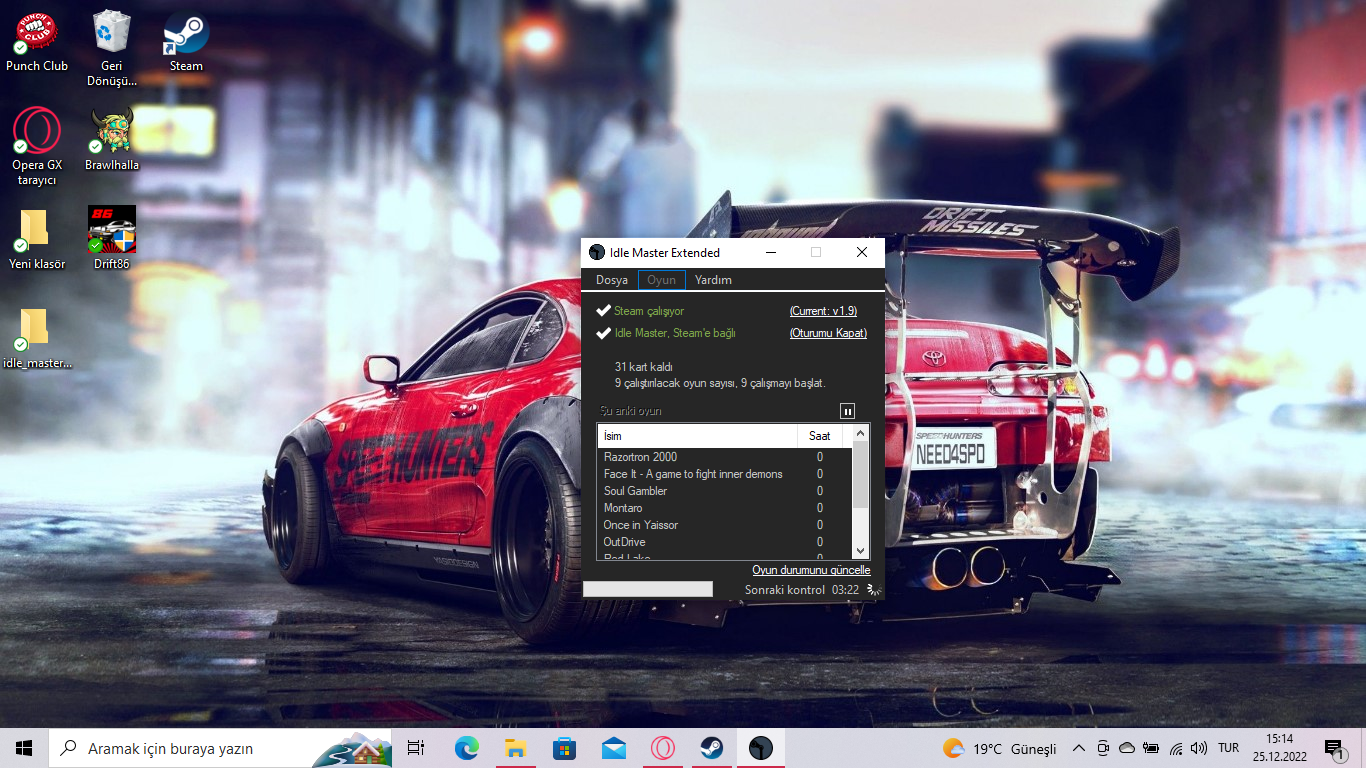The width and height of the screenshot is (1366, 768).
Task: Sort the list by the Saat column header
Action: click(820, 436)
